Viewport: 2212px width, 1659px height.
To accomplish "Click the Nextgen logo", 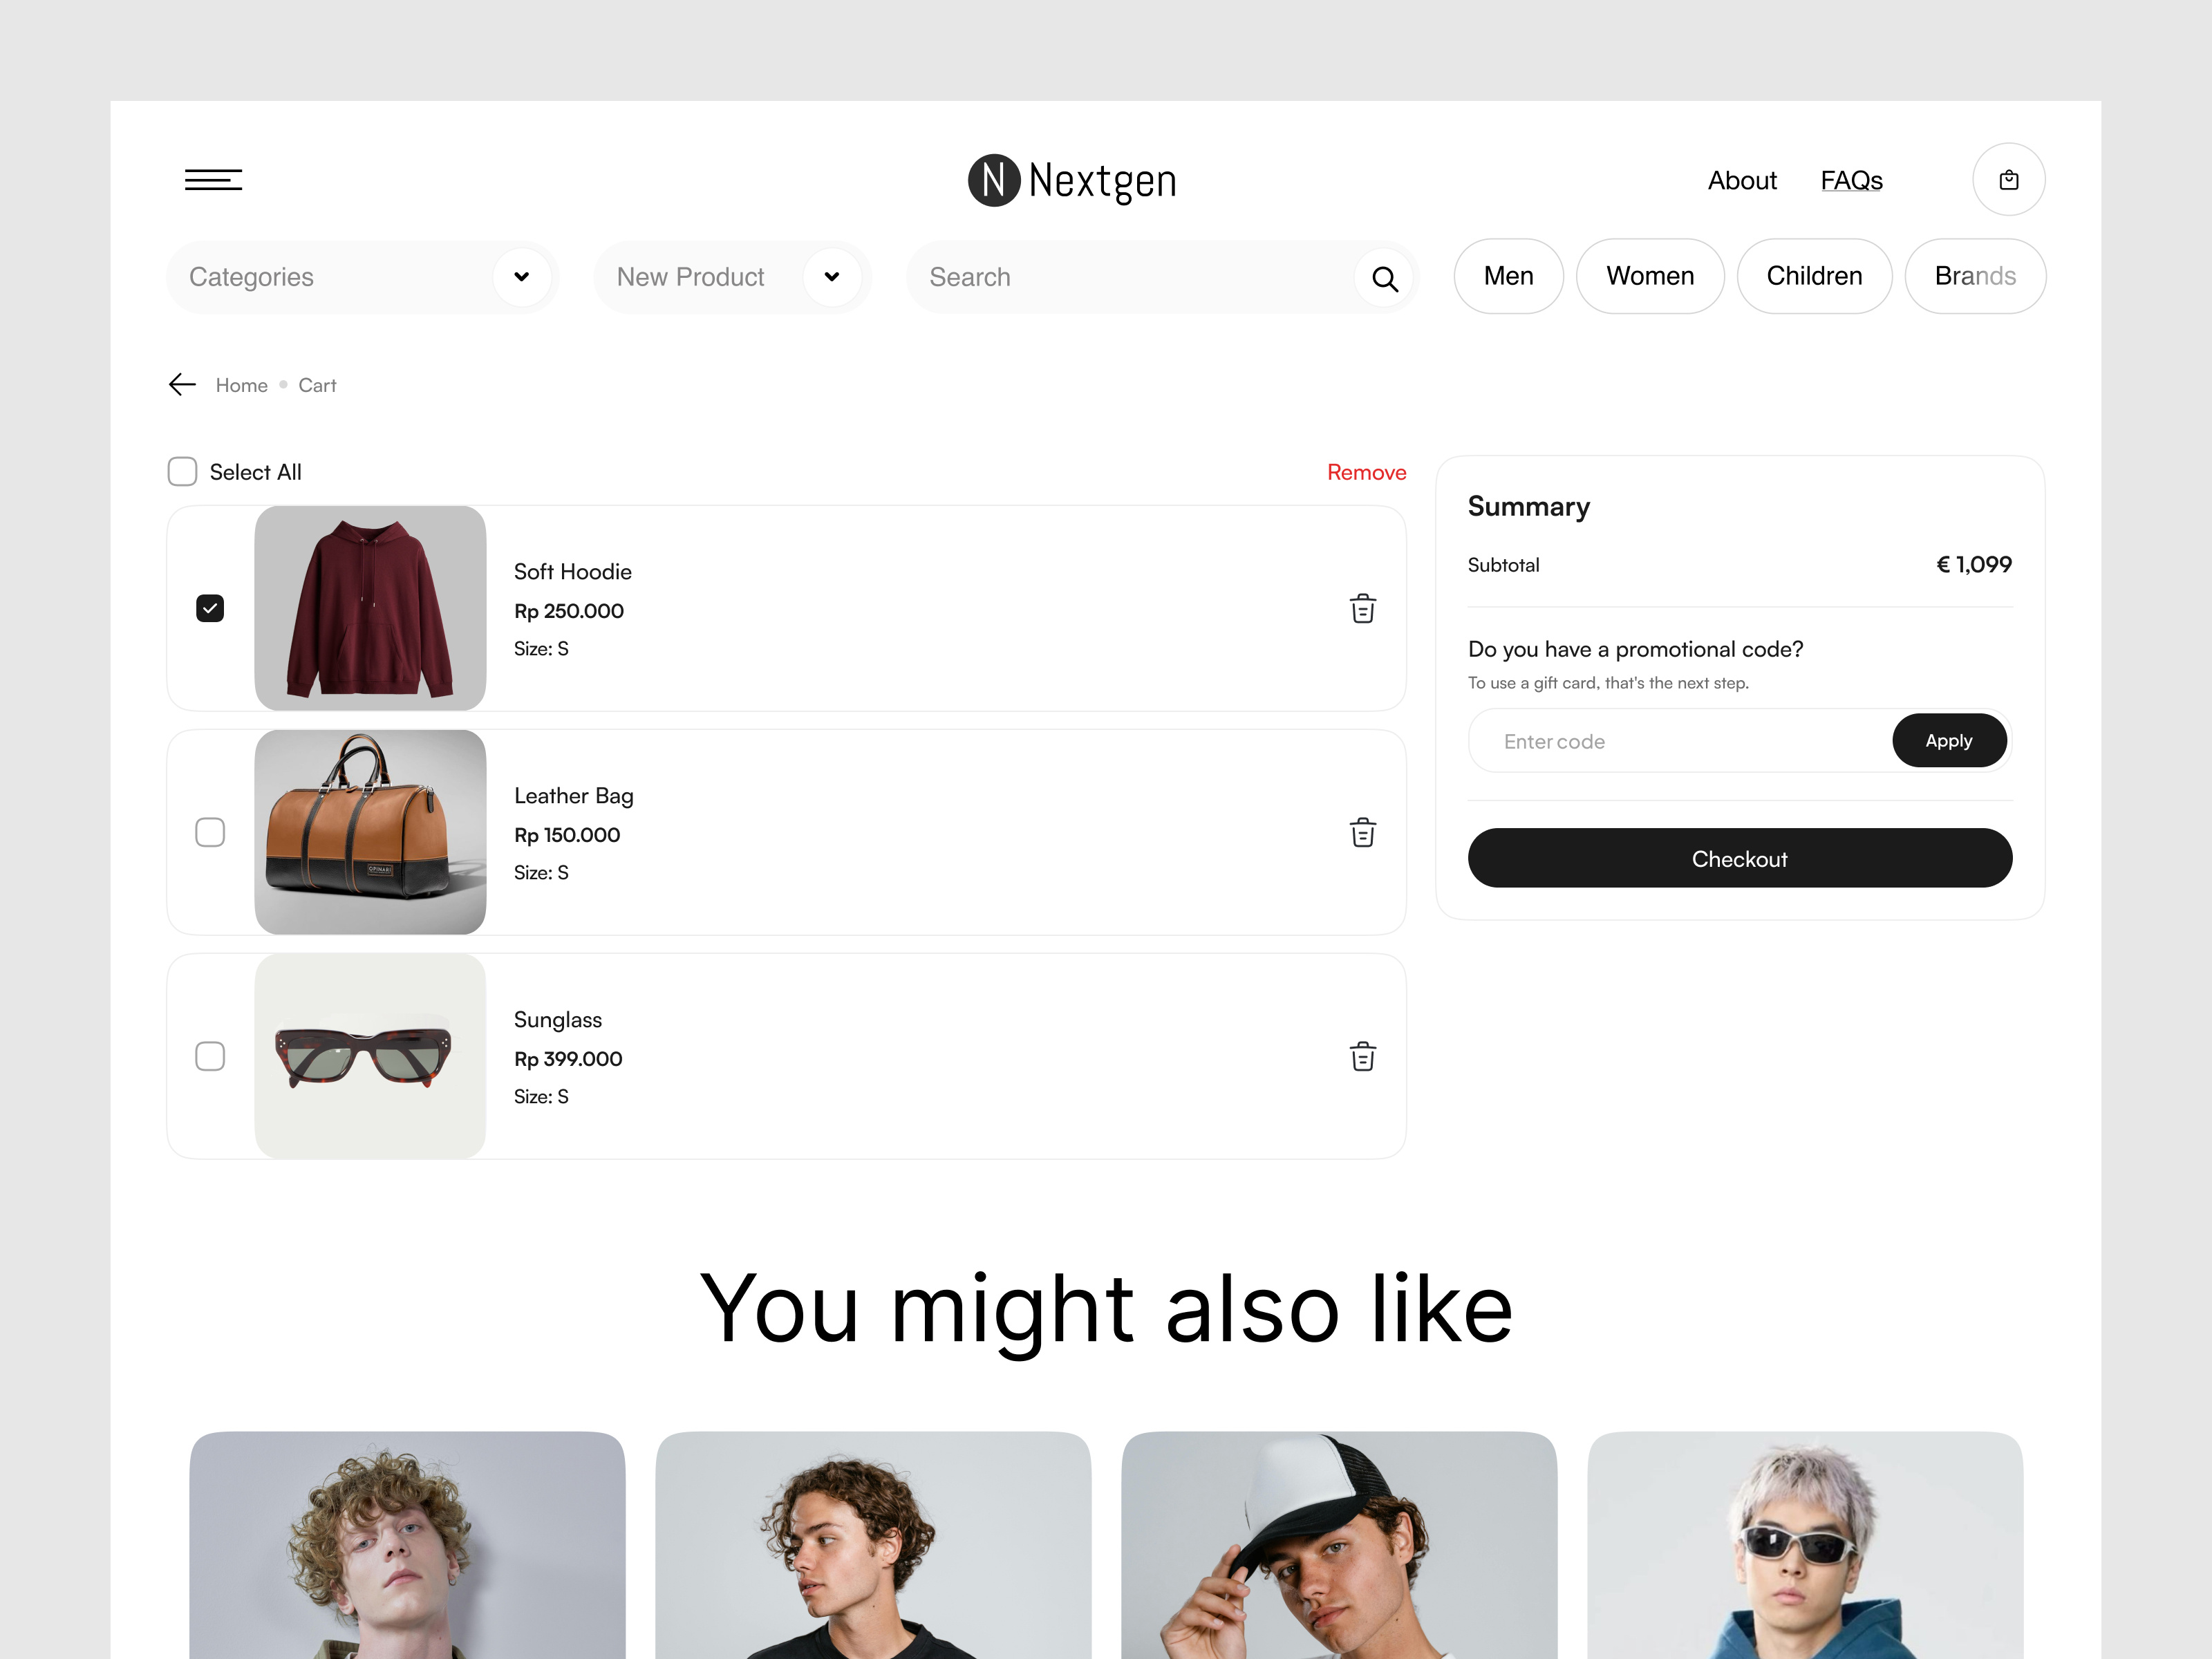I will (1070, 180).
